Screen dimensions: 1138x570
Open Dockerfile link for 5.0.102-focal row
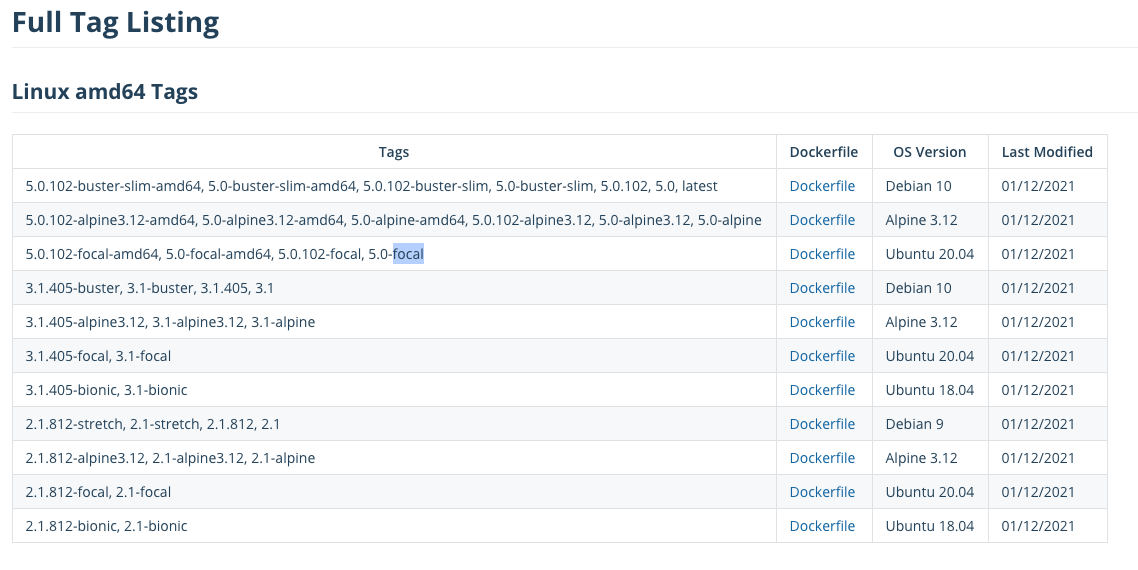click(x=822, y=254)
